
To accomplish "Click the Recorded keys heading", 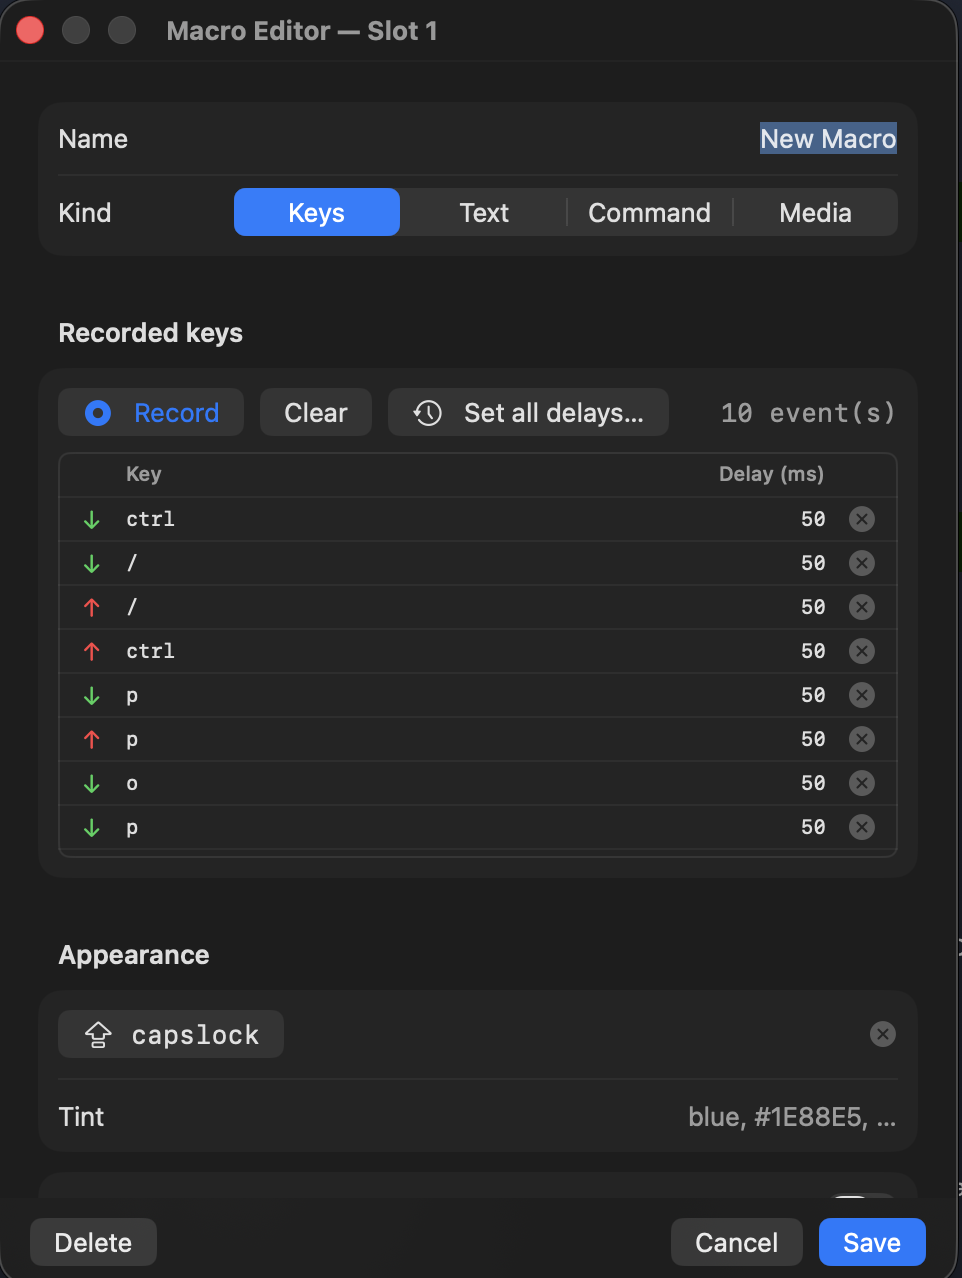I will point(151,333).
